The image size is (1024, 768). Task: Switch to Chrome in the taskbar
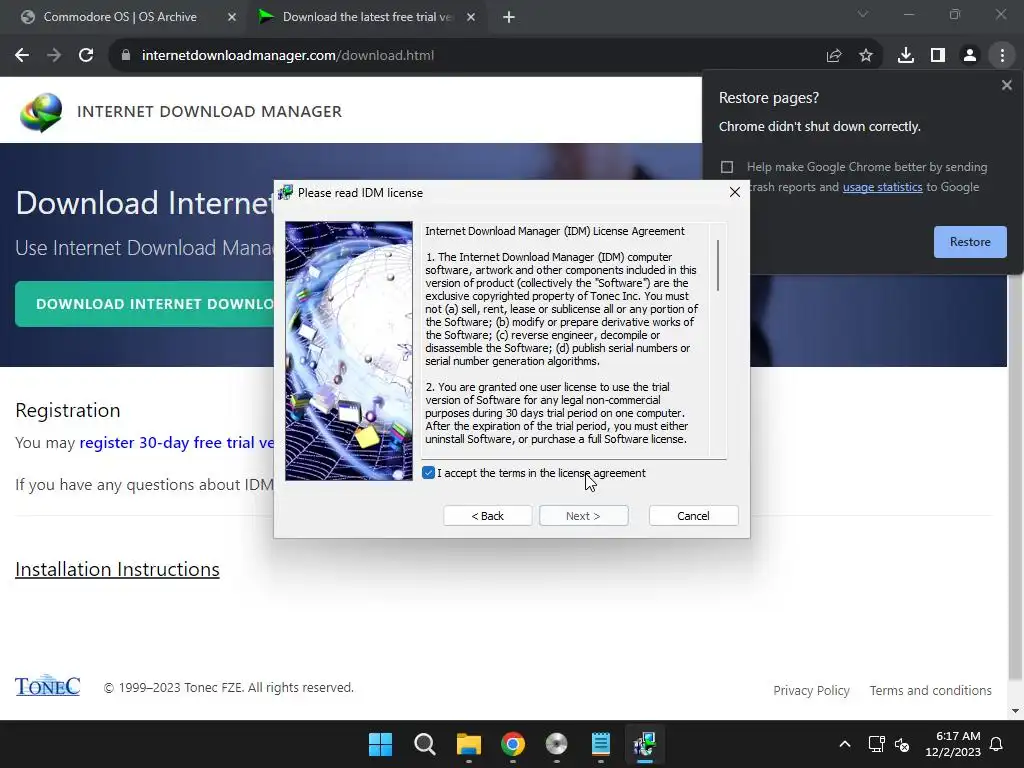pos(513,744)
